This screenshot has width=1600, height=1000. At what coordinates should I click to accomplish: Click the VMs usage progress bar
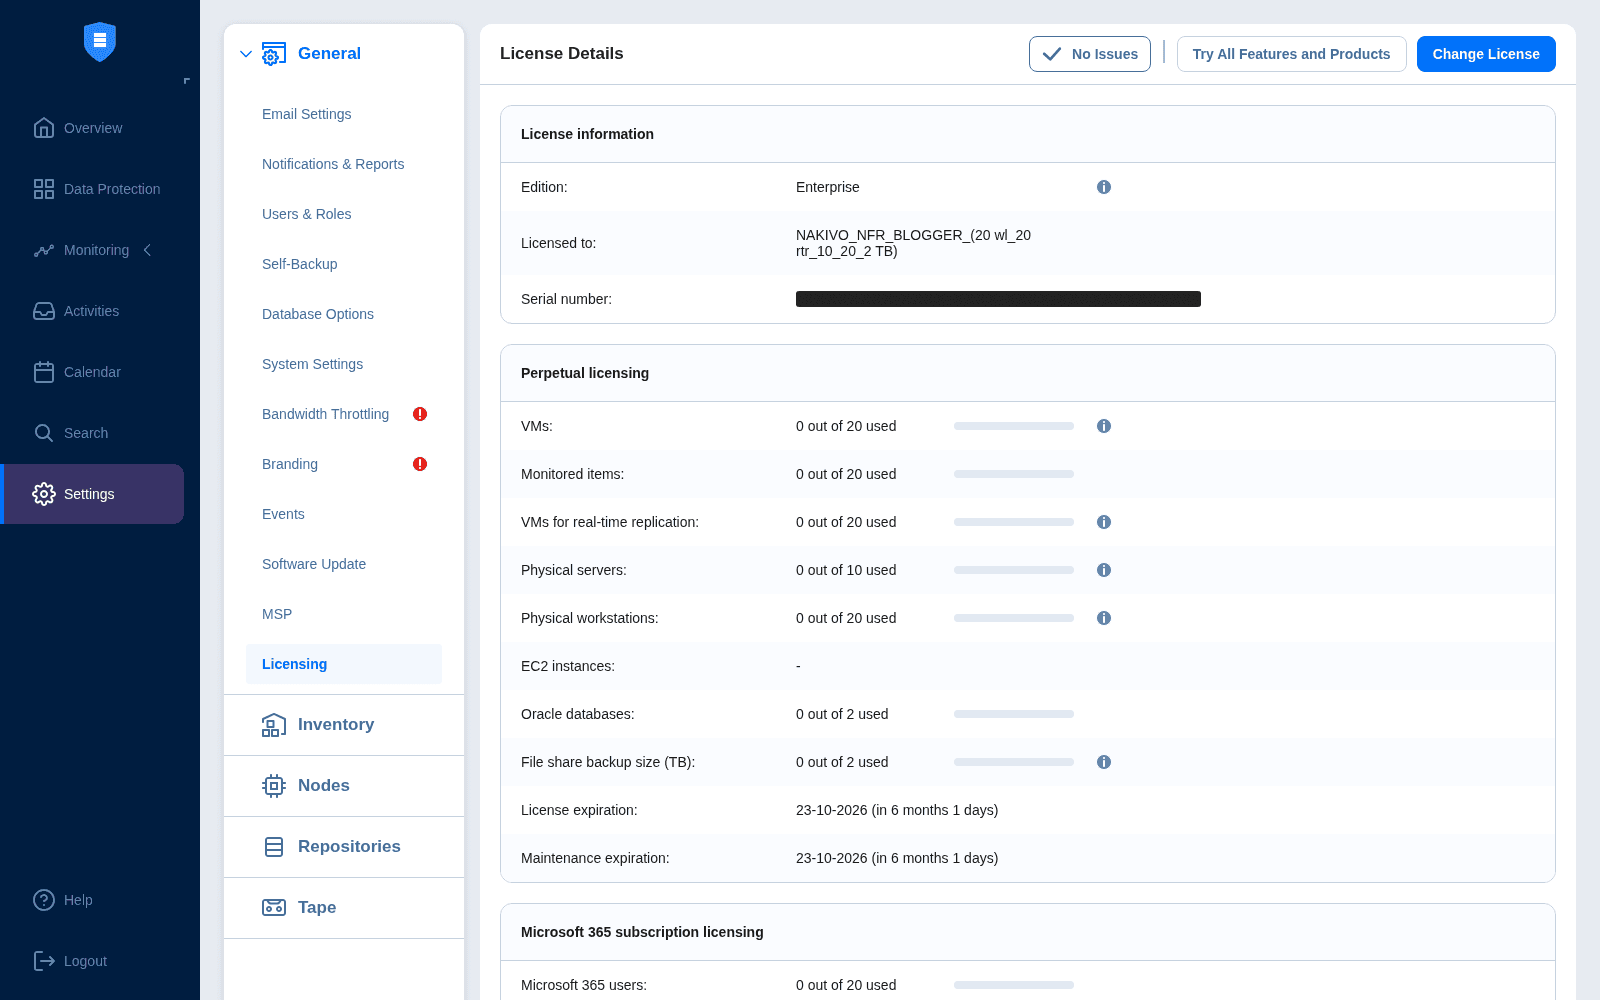click(x=1013, y=426)
